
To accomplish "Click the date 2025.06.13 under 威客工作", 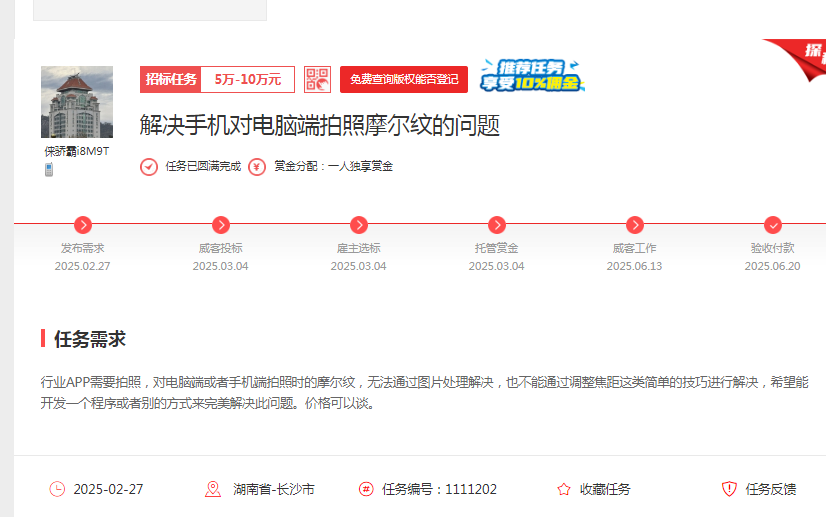I will point(634,266).
